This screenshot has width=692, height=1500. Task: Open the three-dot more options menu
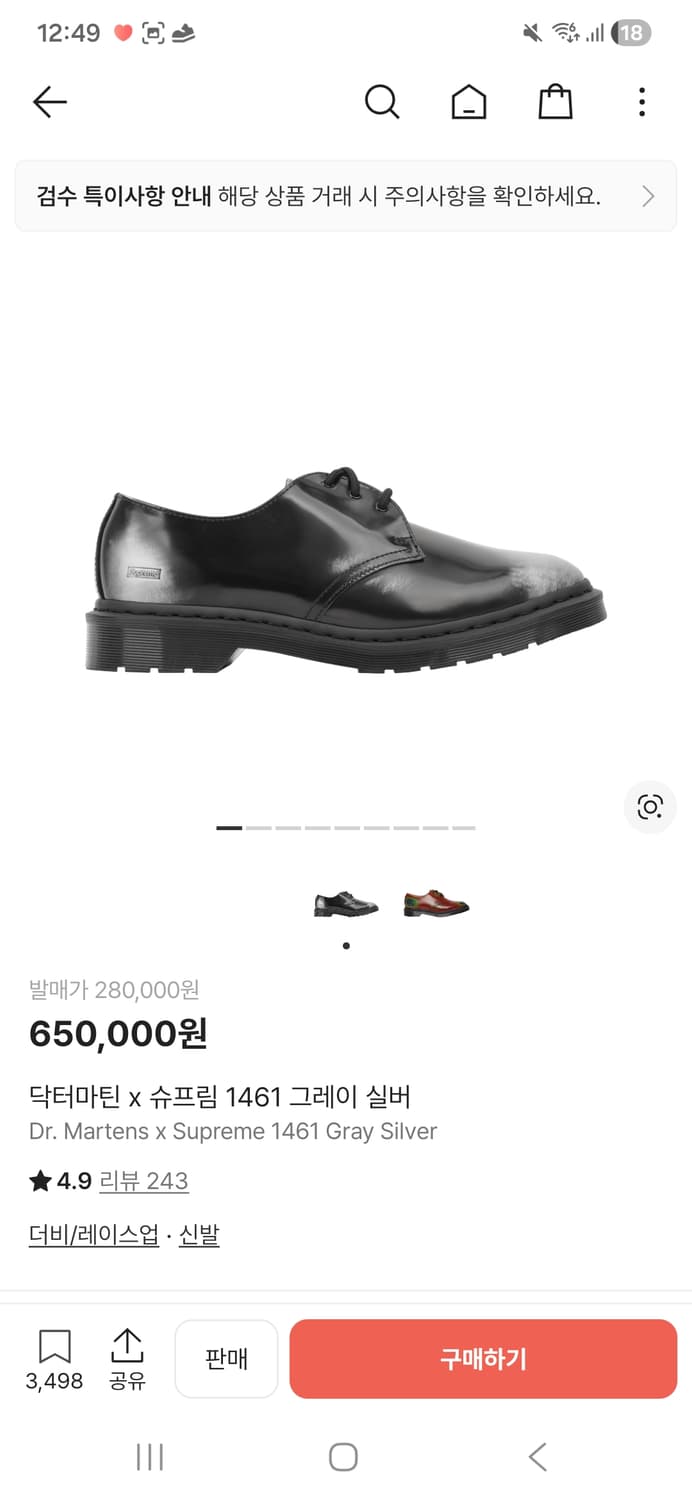point(641,102)
